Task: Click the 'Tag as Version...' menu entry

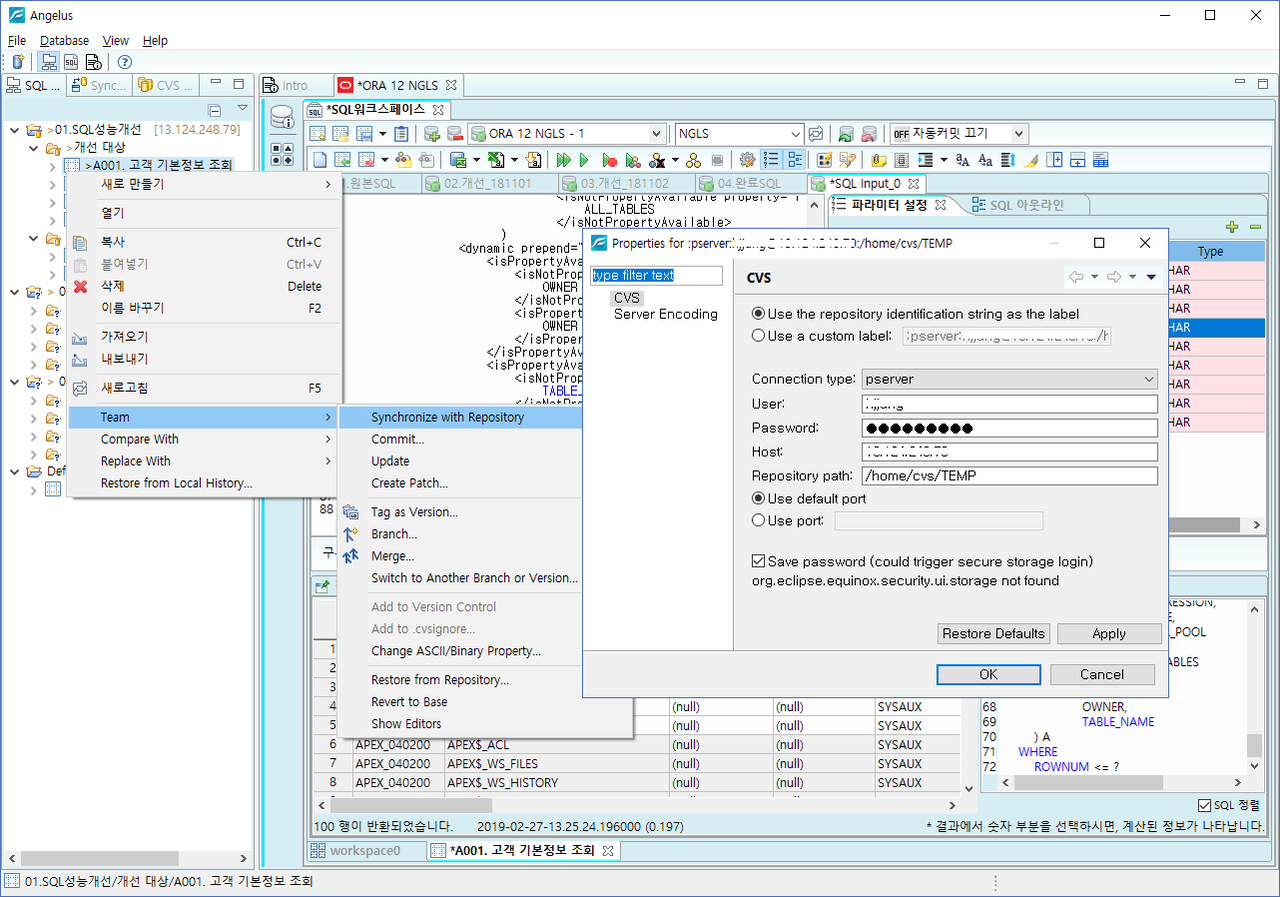Action: click(x=415, y=512)
